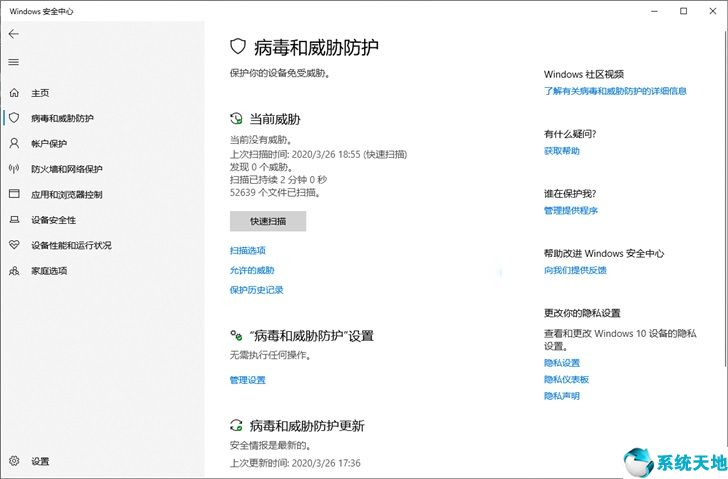The image size is (728, 479).
Task: View 保护历史记录 link
Action: (256, 290)
